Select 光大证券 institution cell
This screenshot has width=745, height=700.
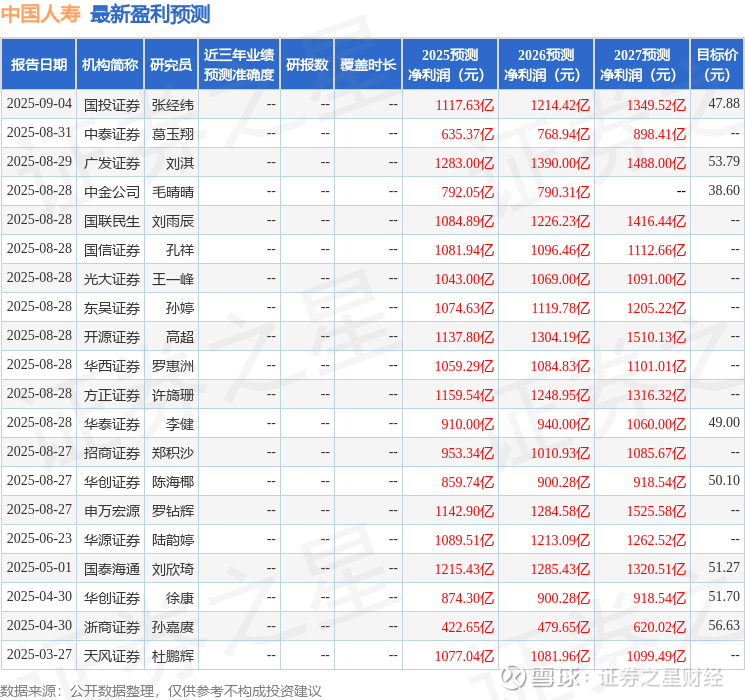click(112, 279)
